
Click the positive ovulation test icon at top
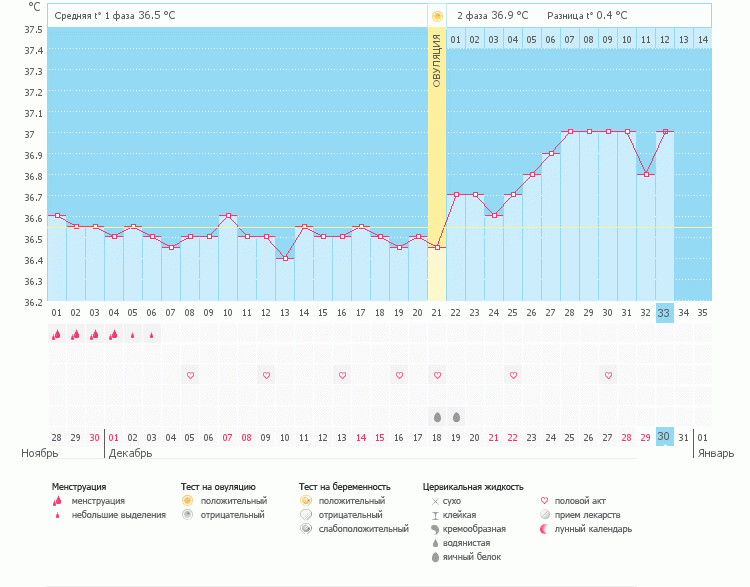(437, 16)
